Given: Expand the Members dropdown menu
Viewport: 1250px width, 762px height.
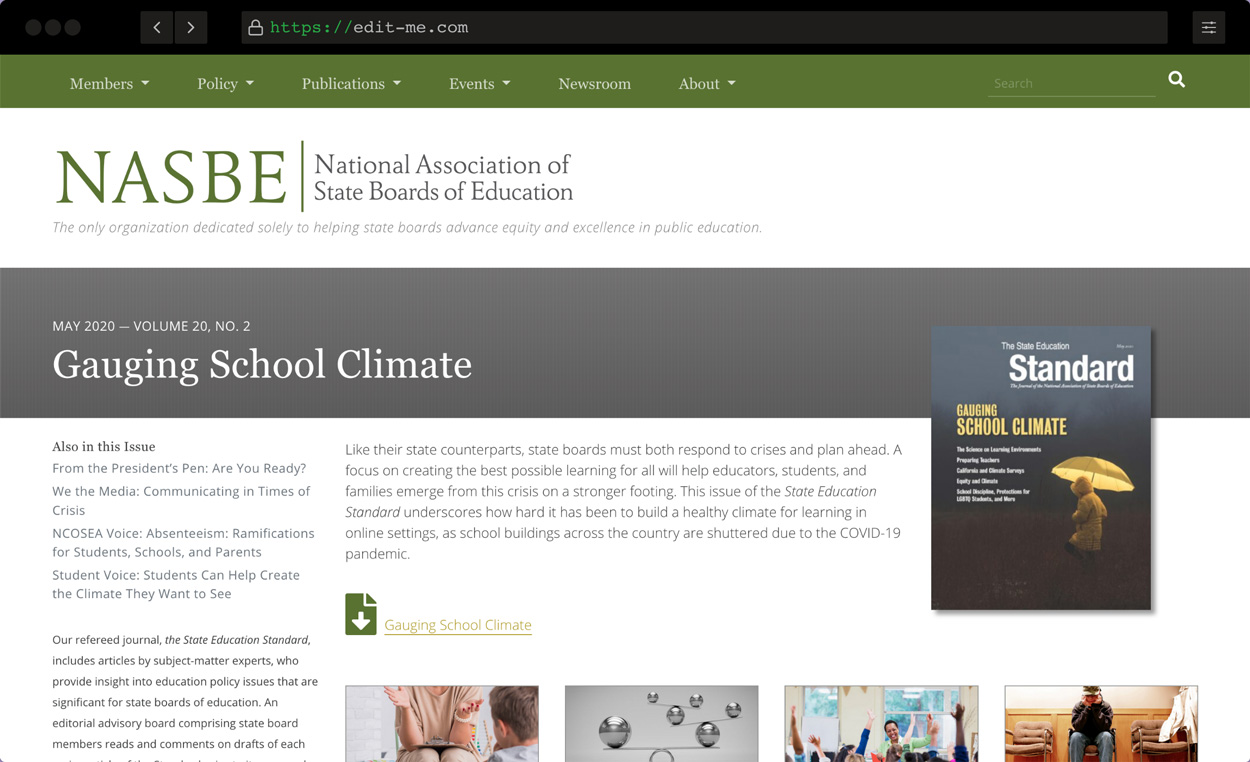Looking at the screenshot, I should click(x=109, y=84).
